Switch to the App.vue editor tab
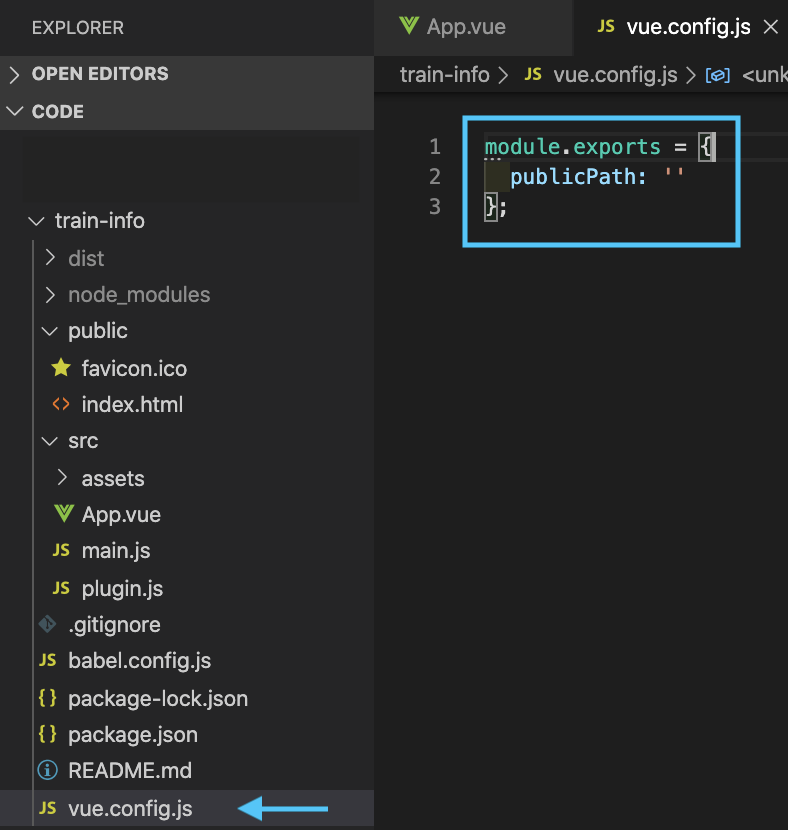This screenshot has height=830, width=788. [466, 27]
